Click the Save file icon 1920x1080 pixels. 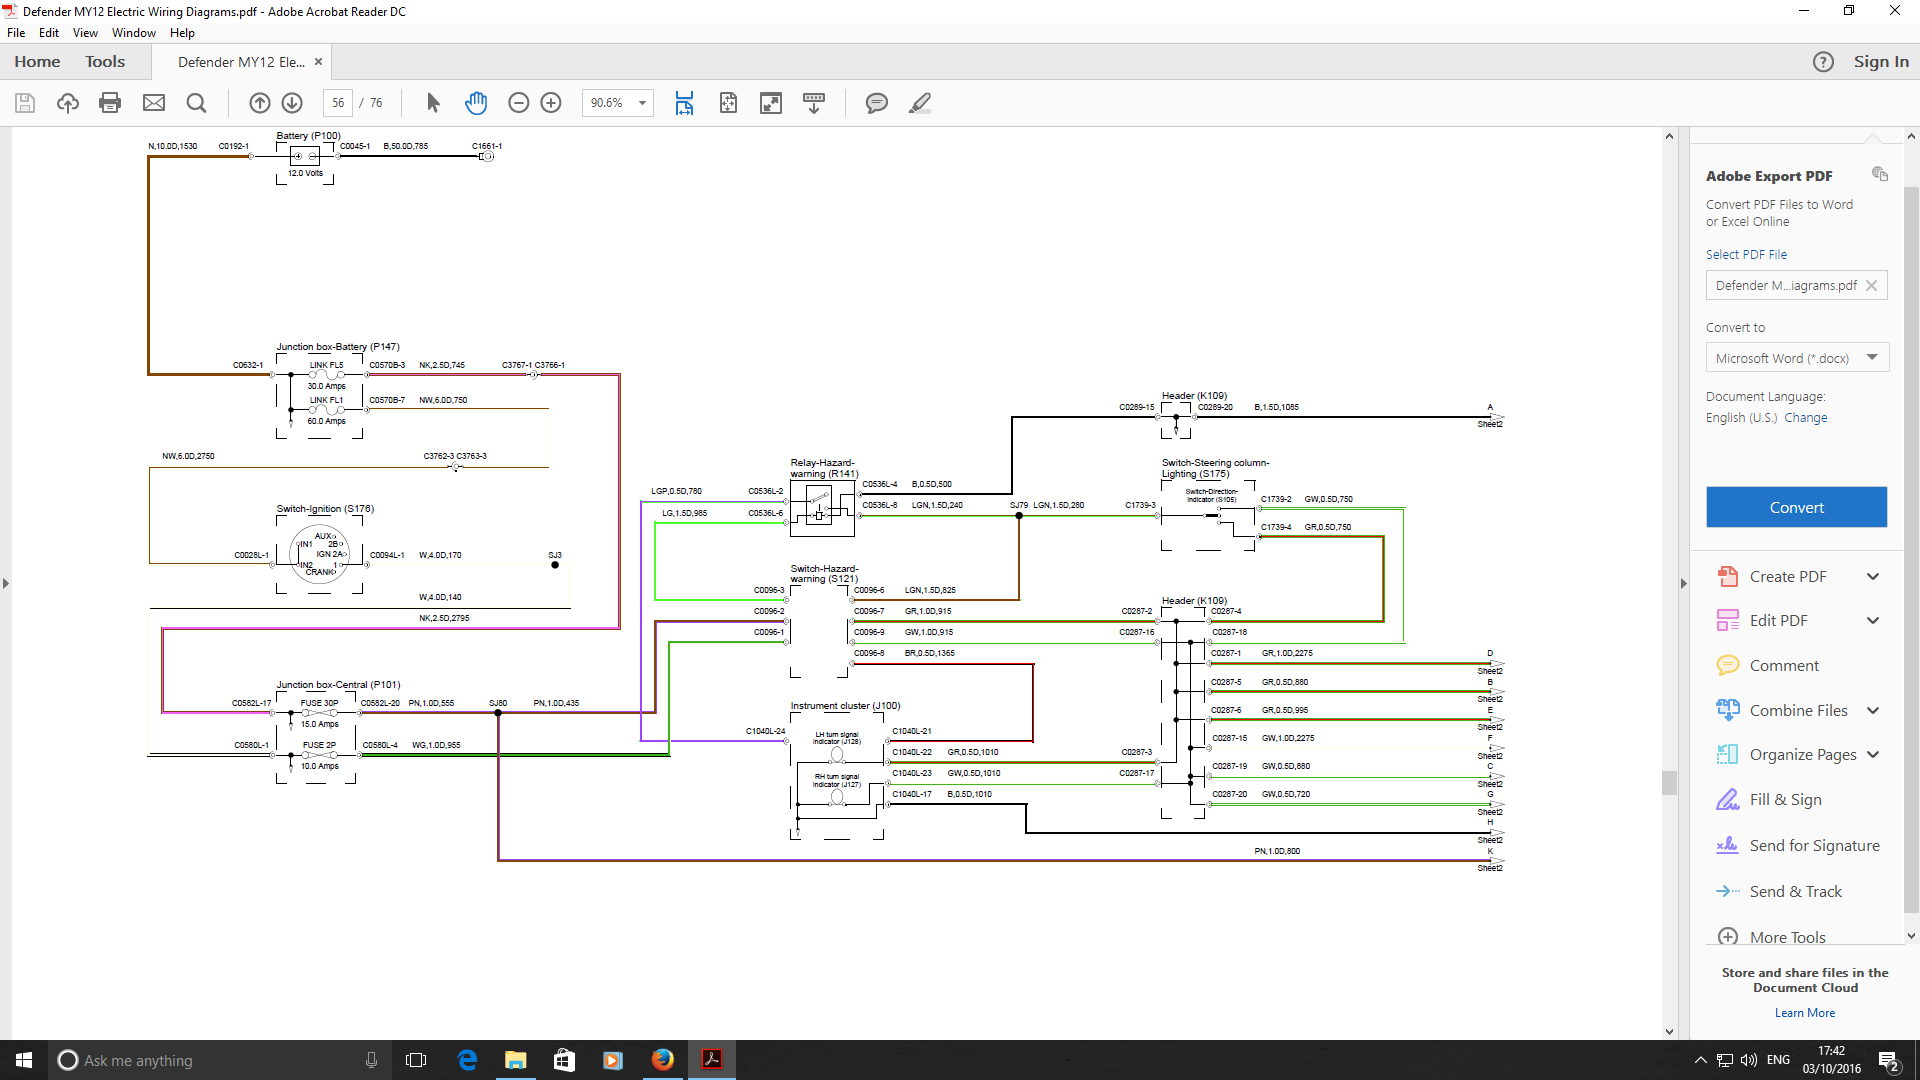pos(25,103)
